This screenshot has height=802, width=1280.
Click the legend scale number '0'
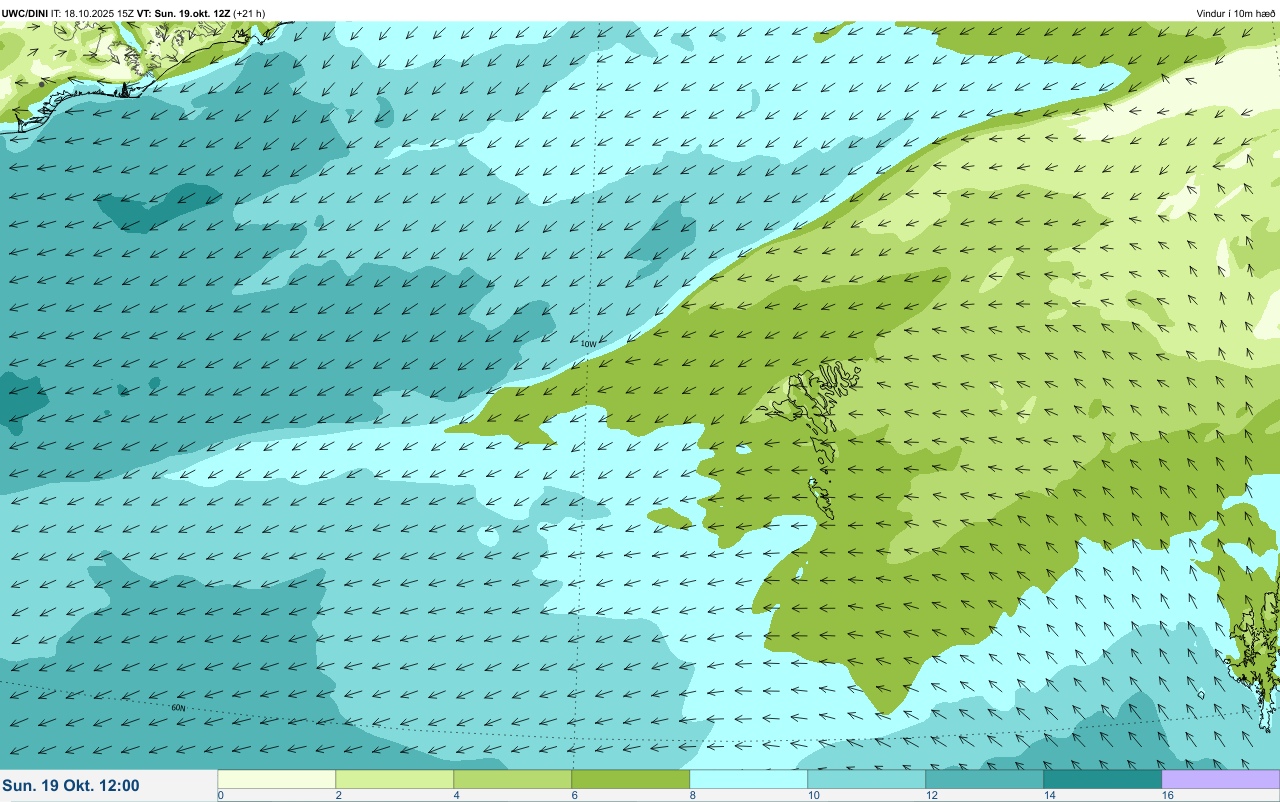220,795
